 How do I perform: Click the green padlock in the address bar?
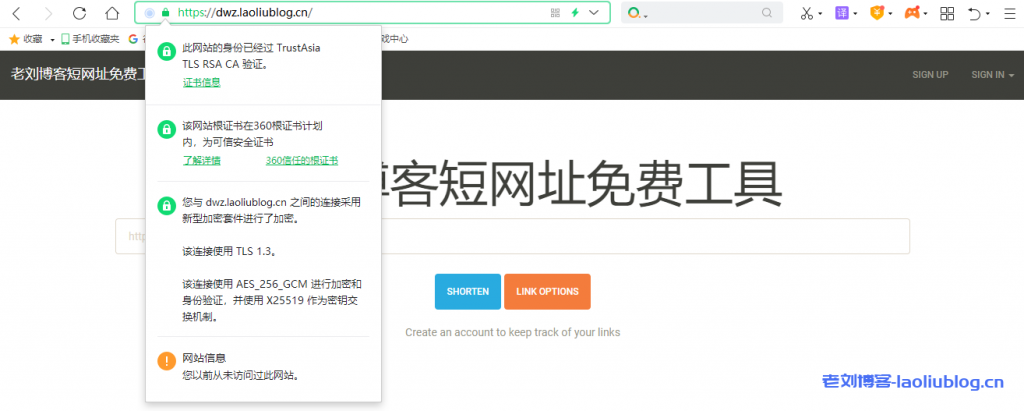coord(165,13)
